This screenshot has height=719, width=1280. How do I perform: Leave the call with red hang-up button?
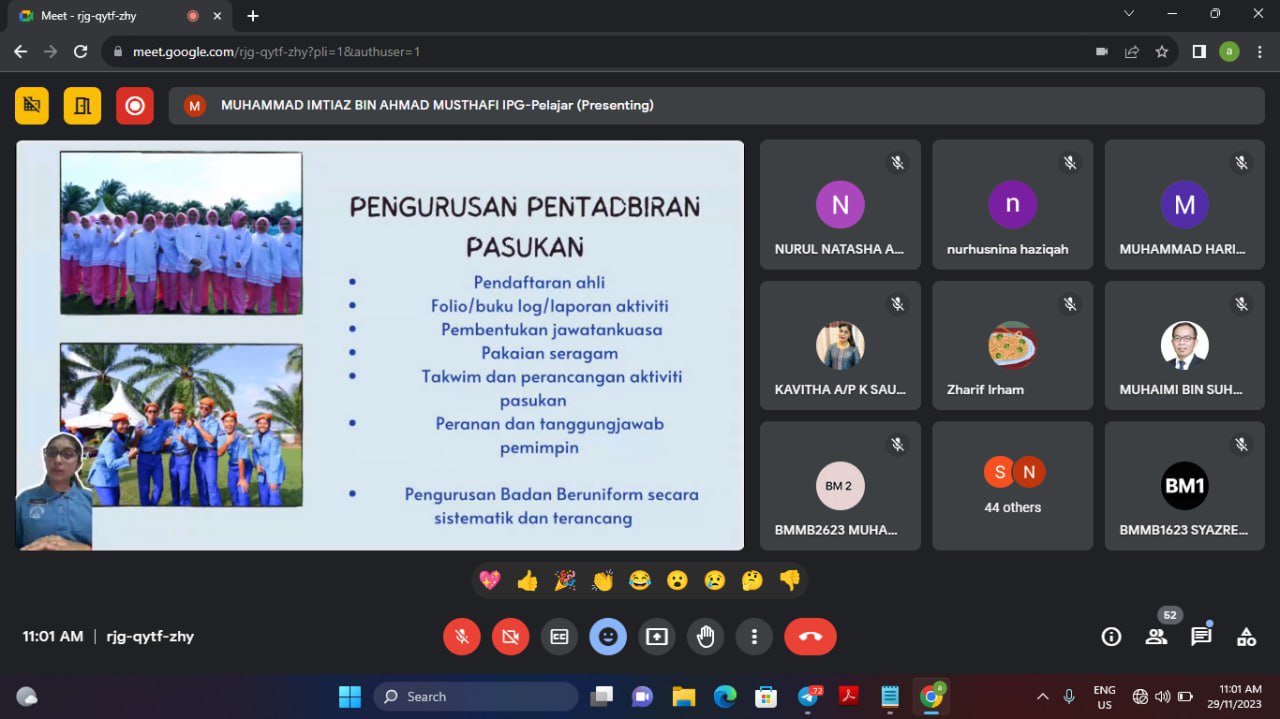(x=810, y=636)
